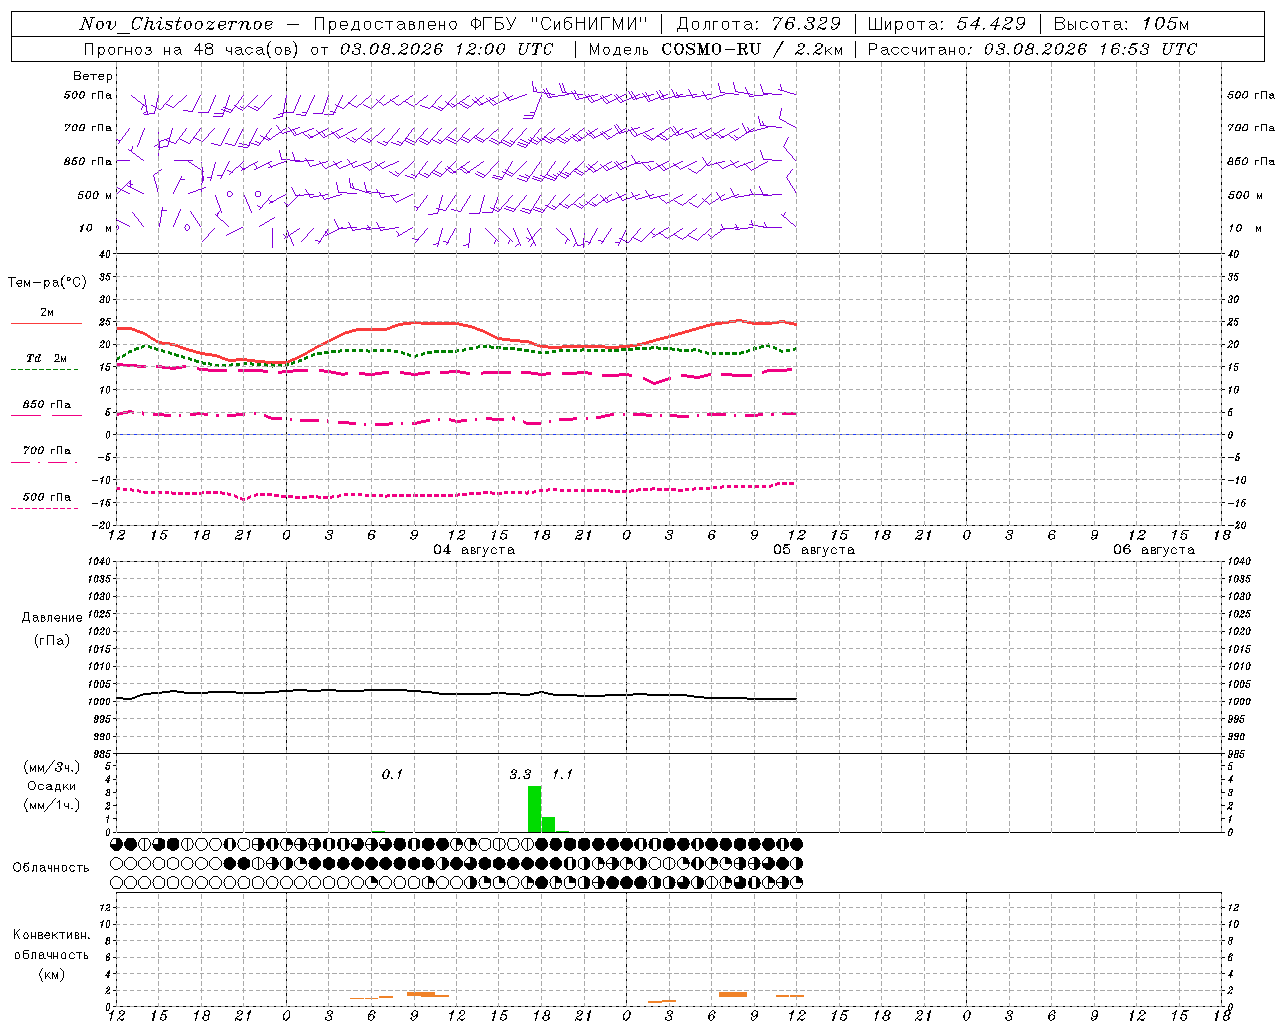The image size is (1280, 1024).
Task: Click the 3.3 precipitation value label
Action: tap(520, 774)
